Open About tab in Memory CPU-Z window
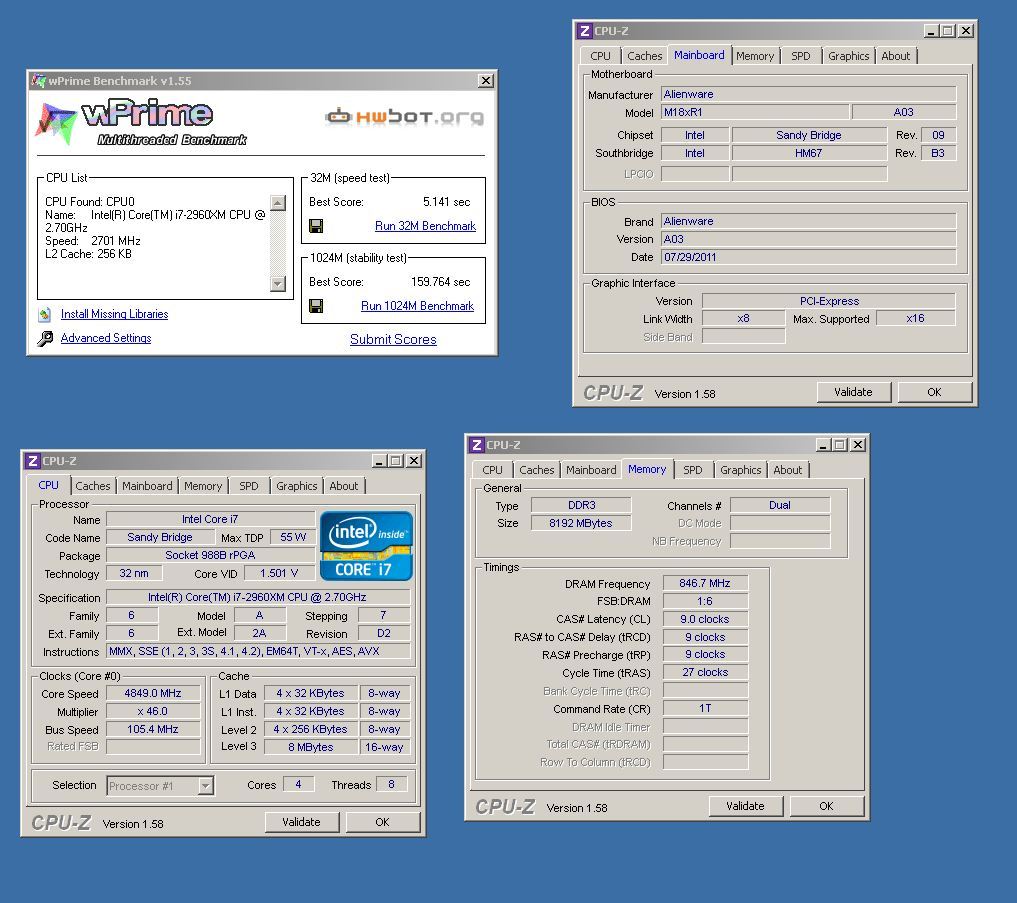The height and width of the screenshot is (903, 1017). coord(787,470)
